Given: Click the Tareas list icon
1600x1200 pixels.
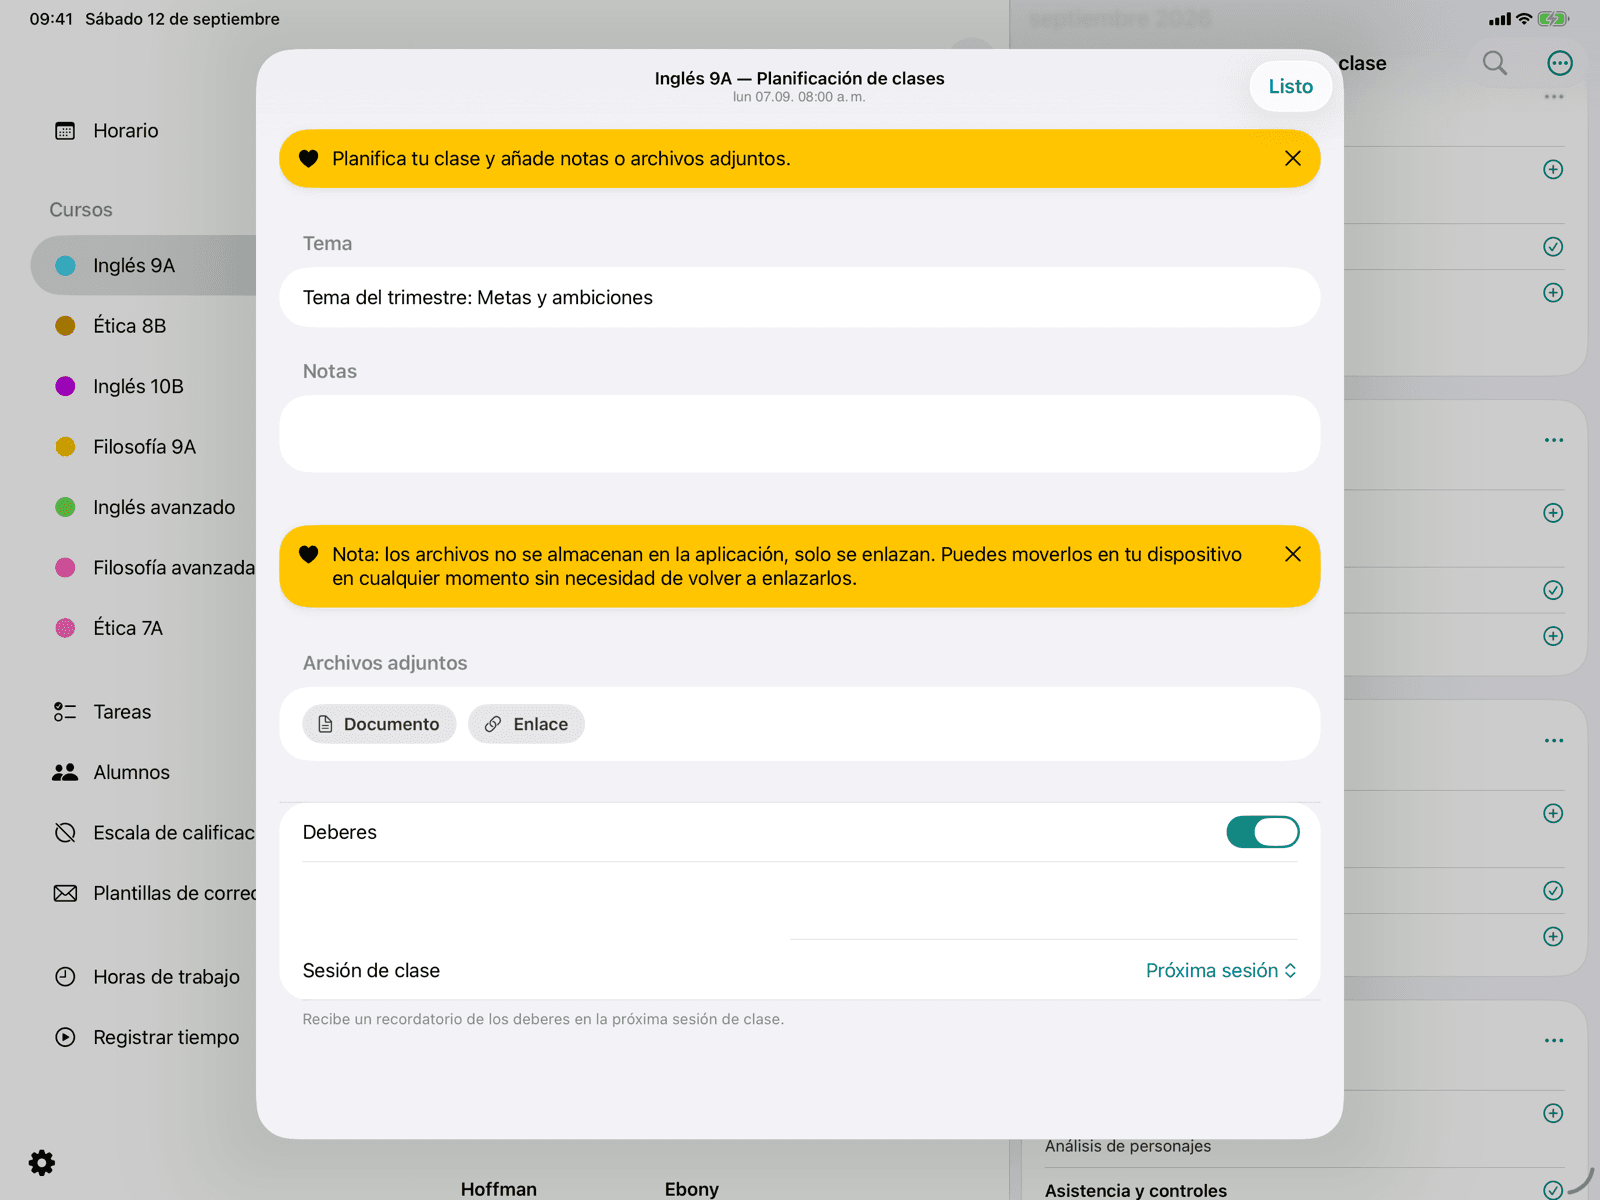Looking at the screenshot, I should [65, 712].
